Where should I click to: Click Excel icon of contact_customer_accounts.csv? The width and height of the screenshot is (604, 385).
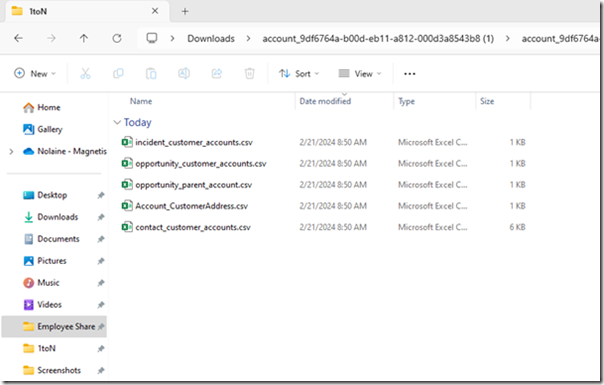pyautogui.click(x=127, y=227)
